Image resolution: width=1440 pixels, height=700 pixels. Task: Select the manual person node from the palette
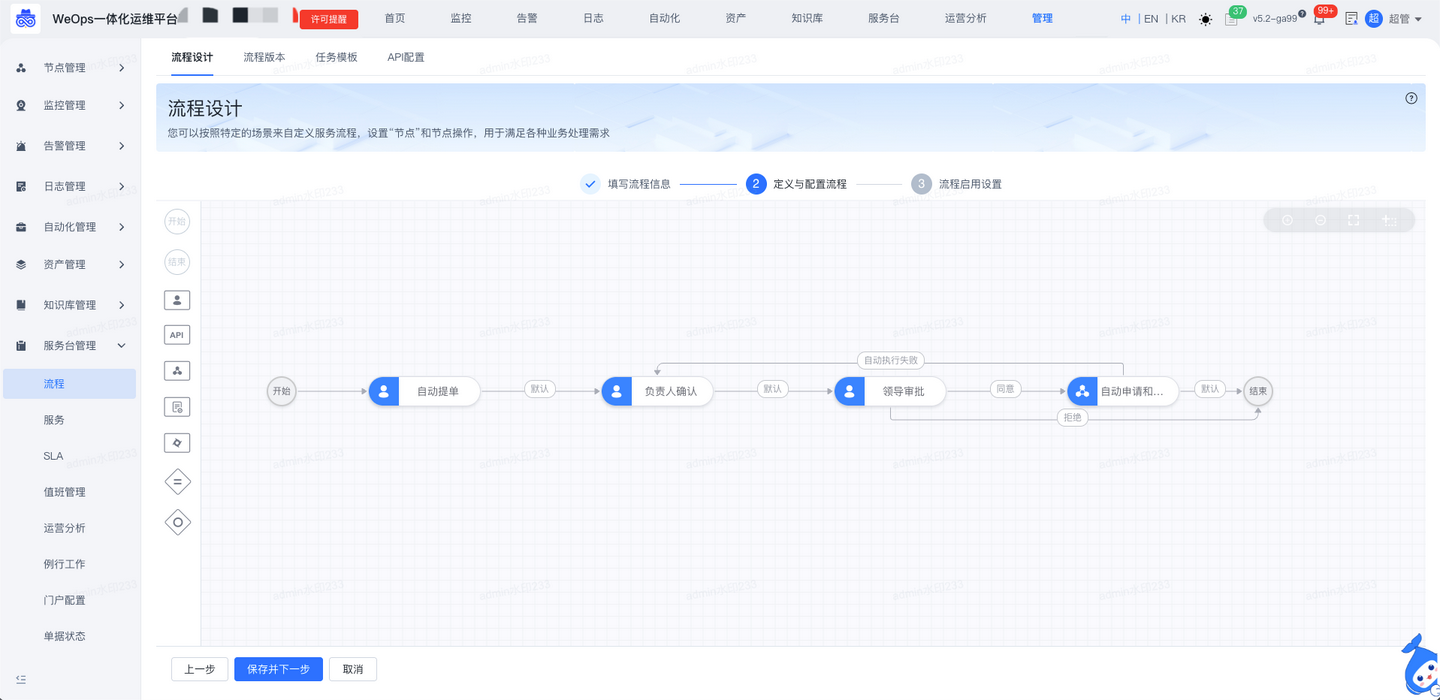click(177, 299)
